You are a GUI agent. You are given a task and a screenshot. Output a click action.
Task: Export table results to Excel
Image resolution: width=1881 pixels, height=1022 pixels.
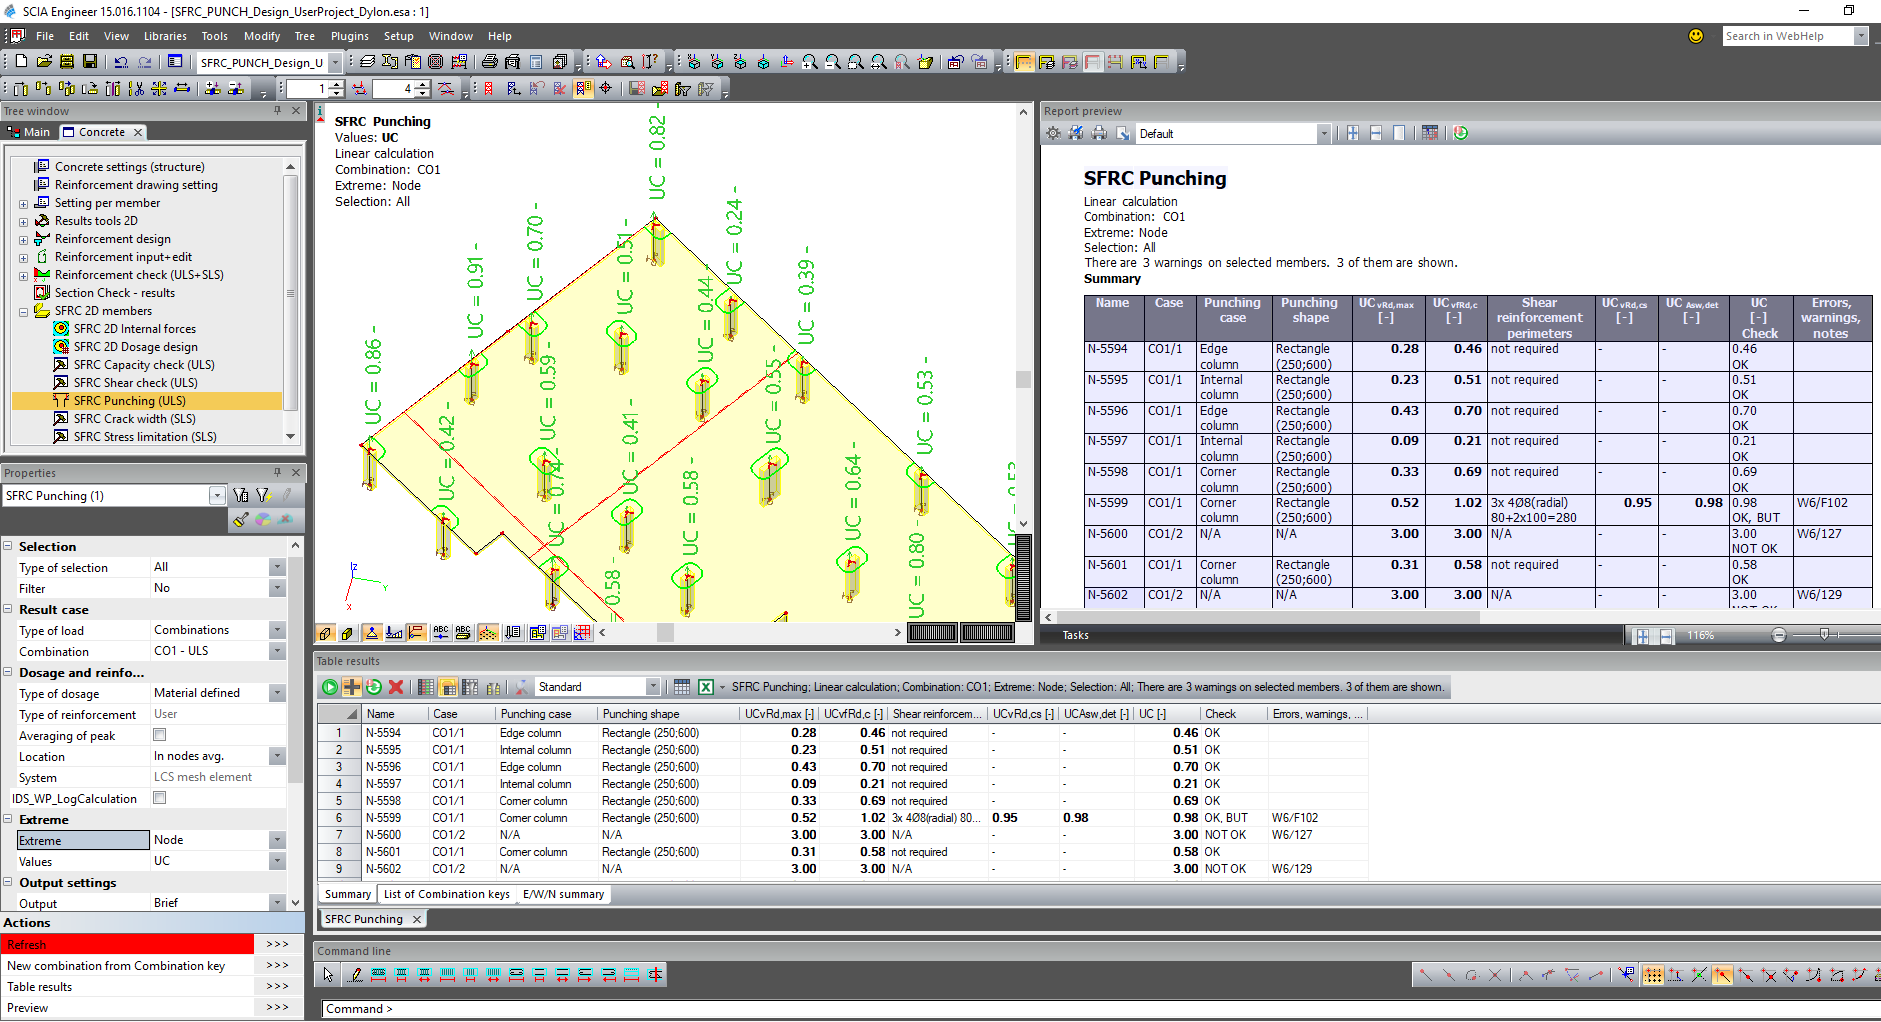coord(706,687)
